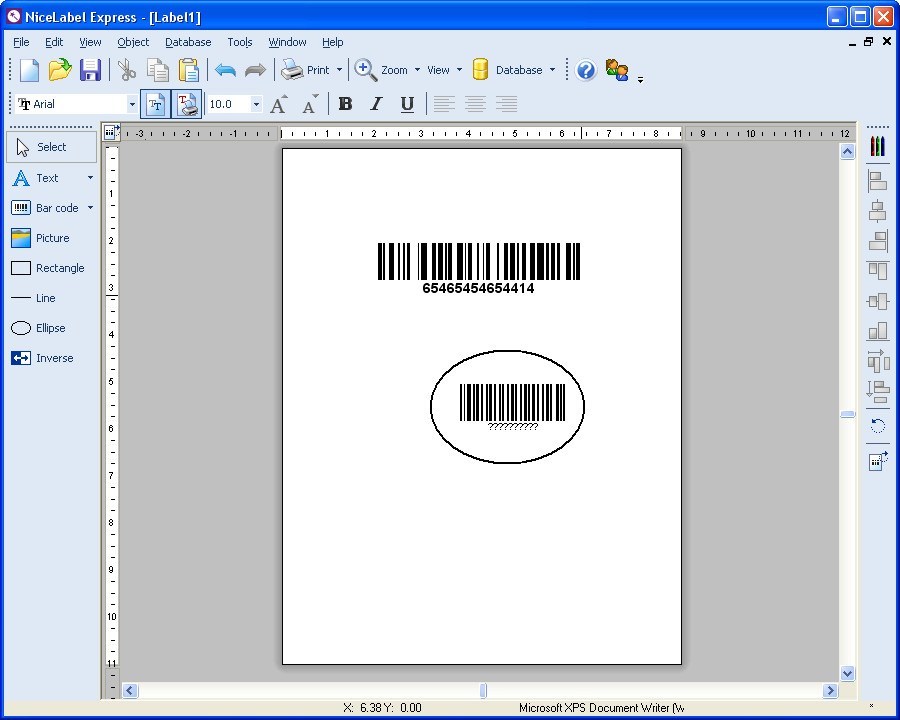Image resolution: width=900 pixels, height=720 pixels.
Task: Click the ruler corner origin icon
Action: click(x=111, y=132)
